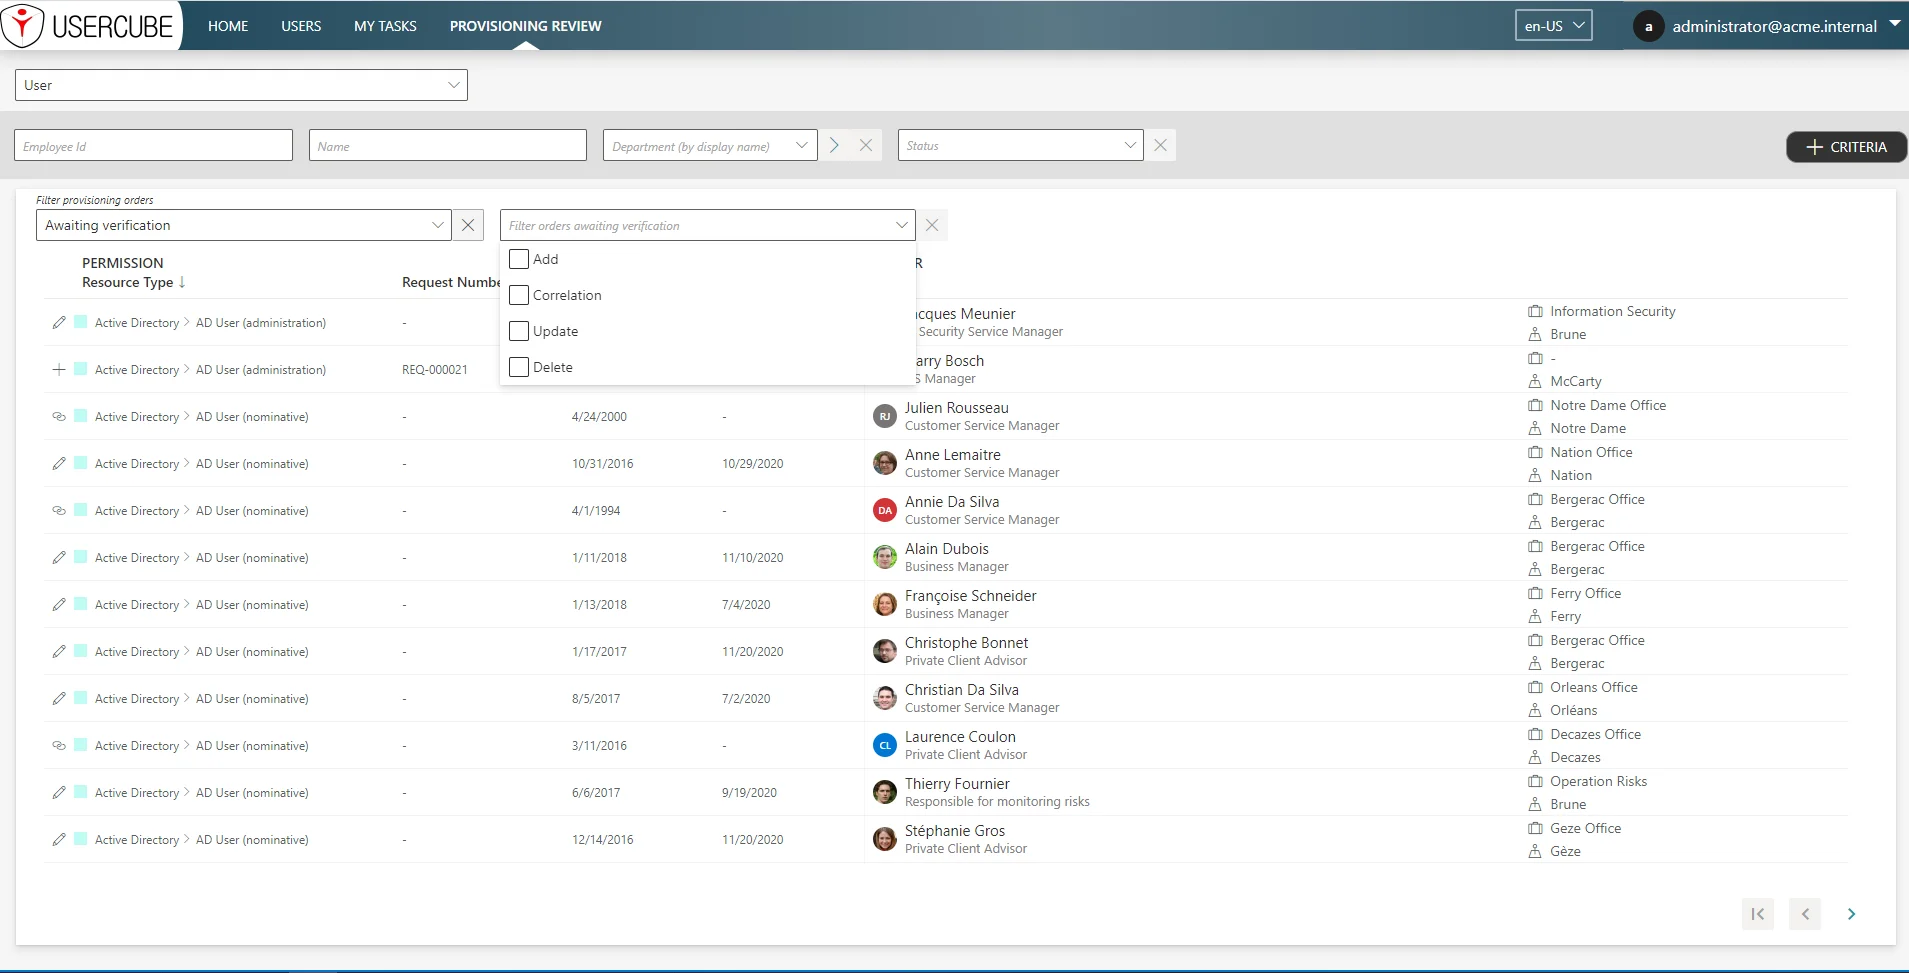The width and height of the screenshot is (1909, 973).
Task: Click the CRITERIA button
Action: (x=1846, y=147)
